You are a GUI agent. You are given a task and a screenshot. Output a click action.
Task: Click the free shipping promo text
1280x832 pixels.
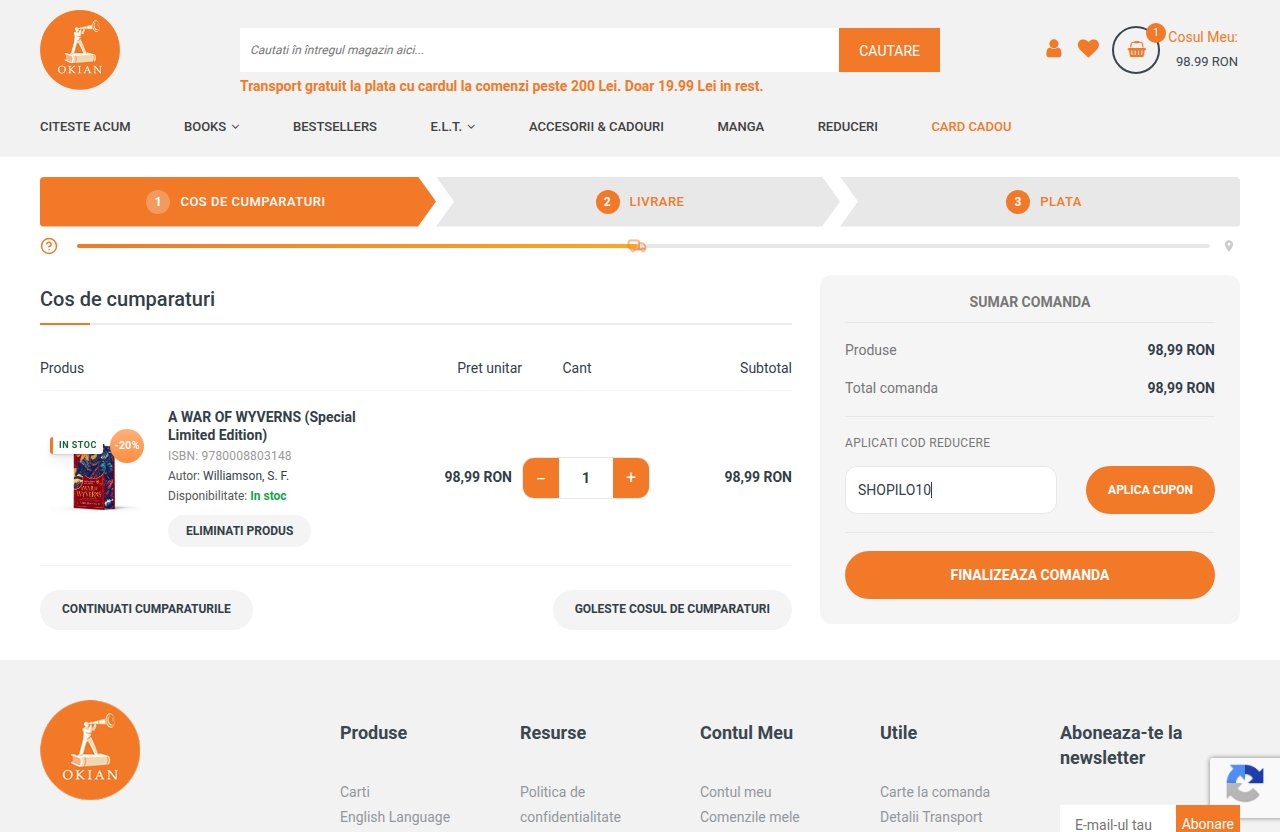coord(501,86)
